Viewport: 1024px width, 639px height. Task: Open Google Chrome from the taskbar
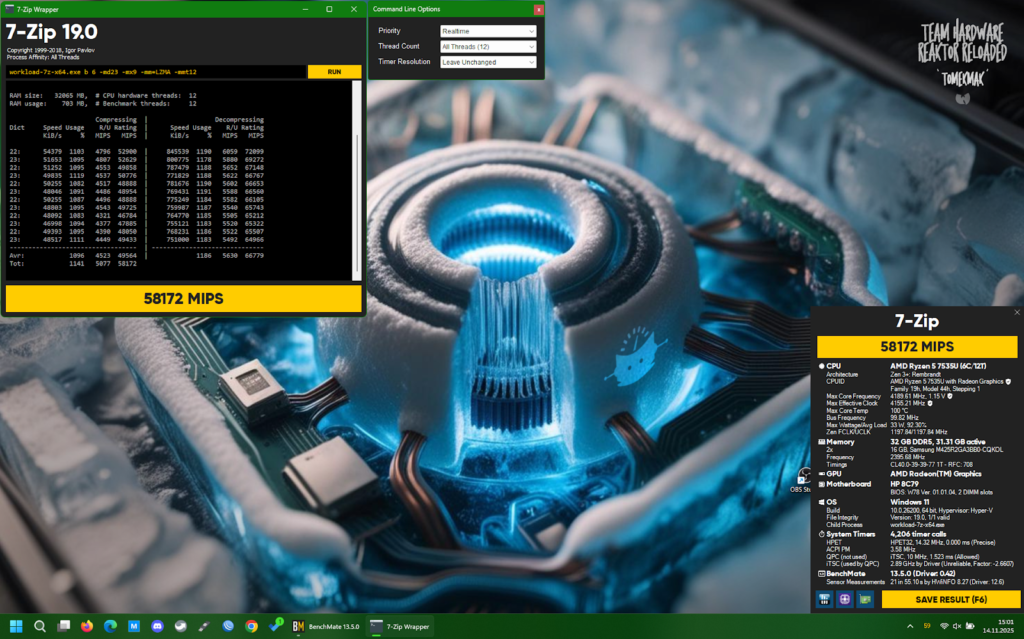click(x=251, y=626)
